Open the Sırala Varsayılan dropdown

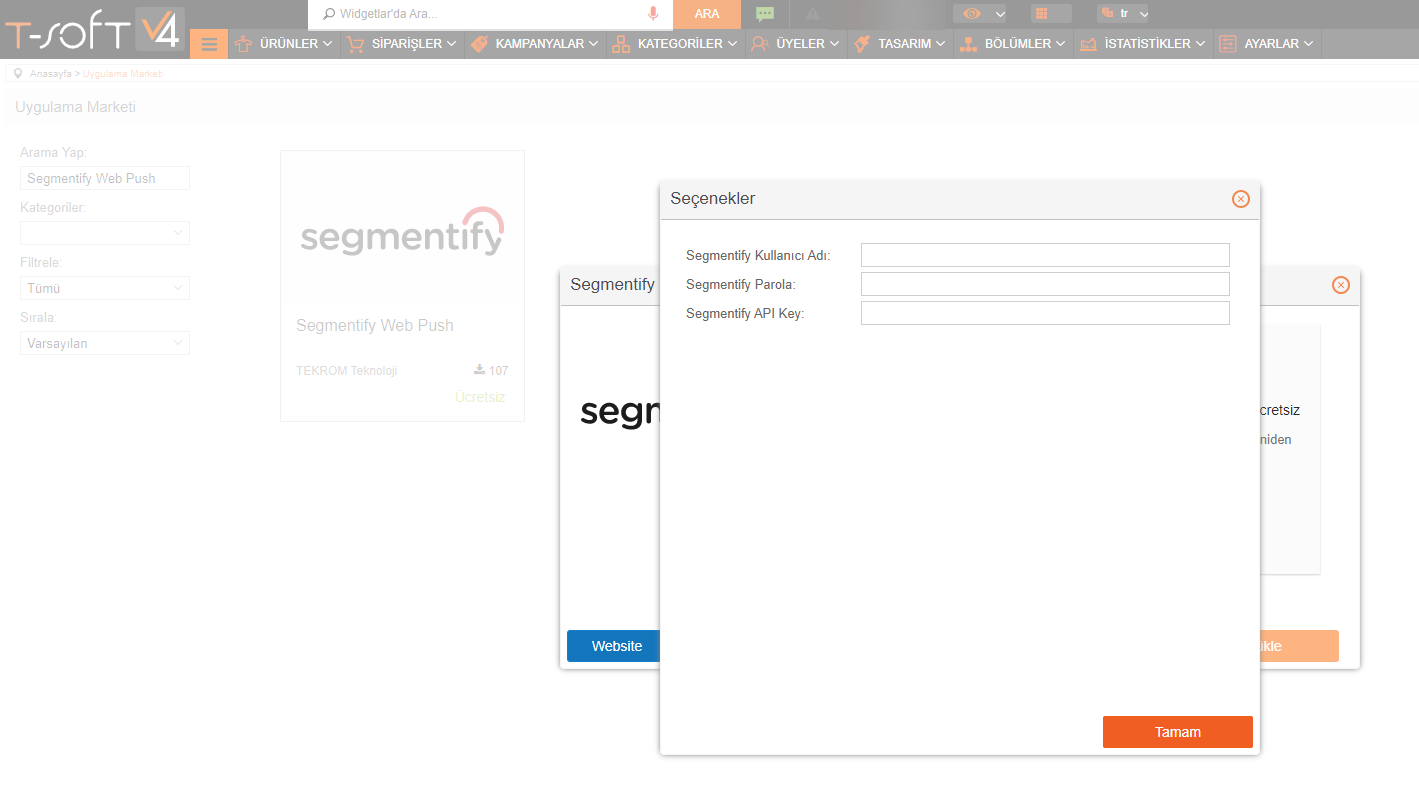click(105, 343)
